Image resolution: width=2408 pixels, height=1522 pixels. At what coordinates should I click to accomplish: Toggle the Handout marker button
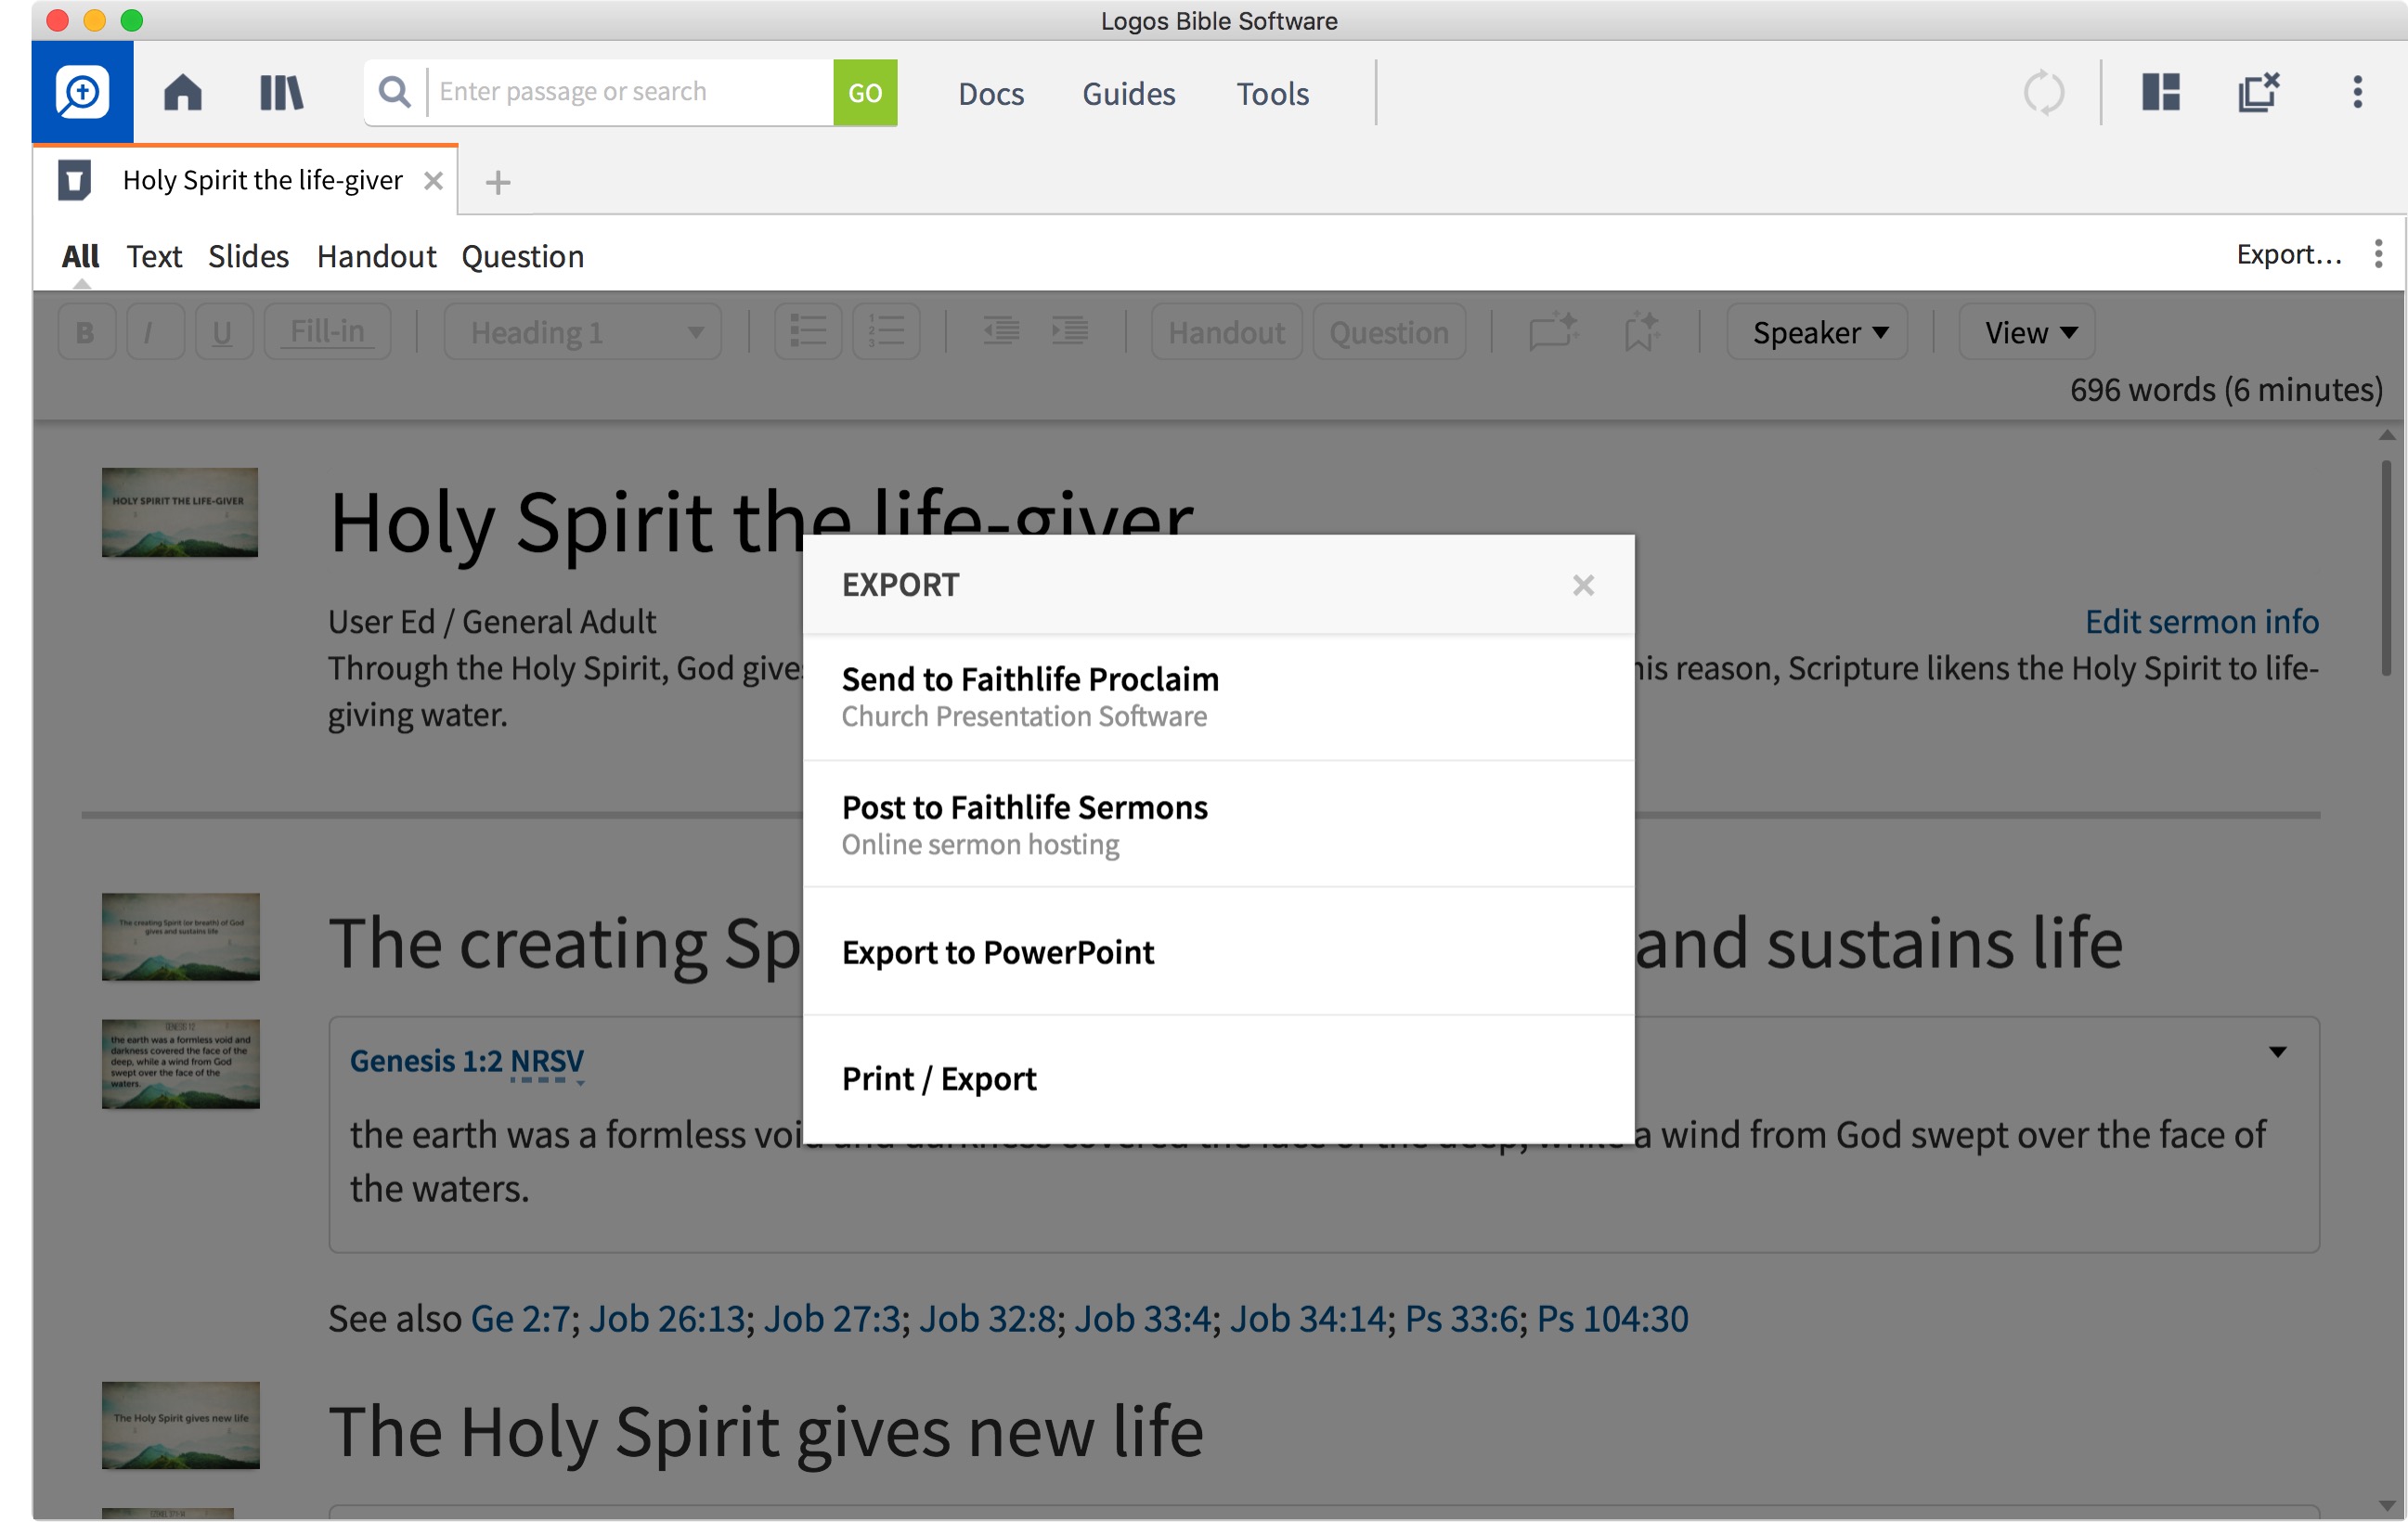point(1226,332)
